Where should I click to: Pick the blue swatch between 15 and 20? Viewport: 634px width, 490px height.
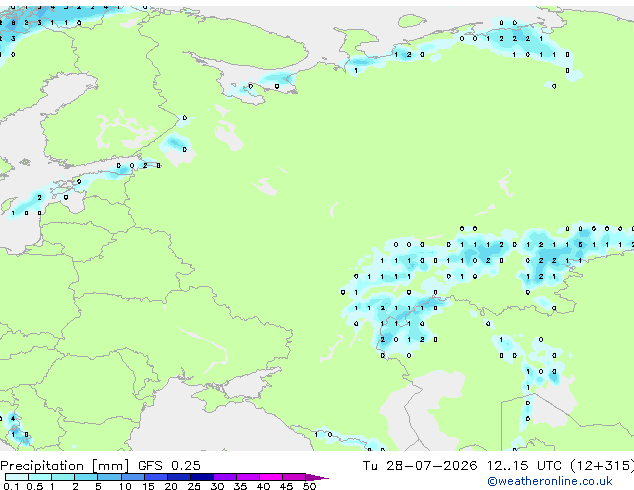pyautogui.click(x=155, y=477)
